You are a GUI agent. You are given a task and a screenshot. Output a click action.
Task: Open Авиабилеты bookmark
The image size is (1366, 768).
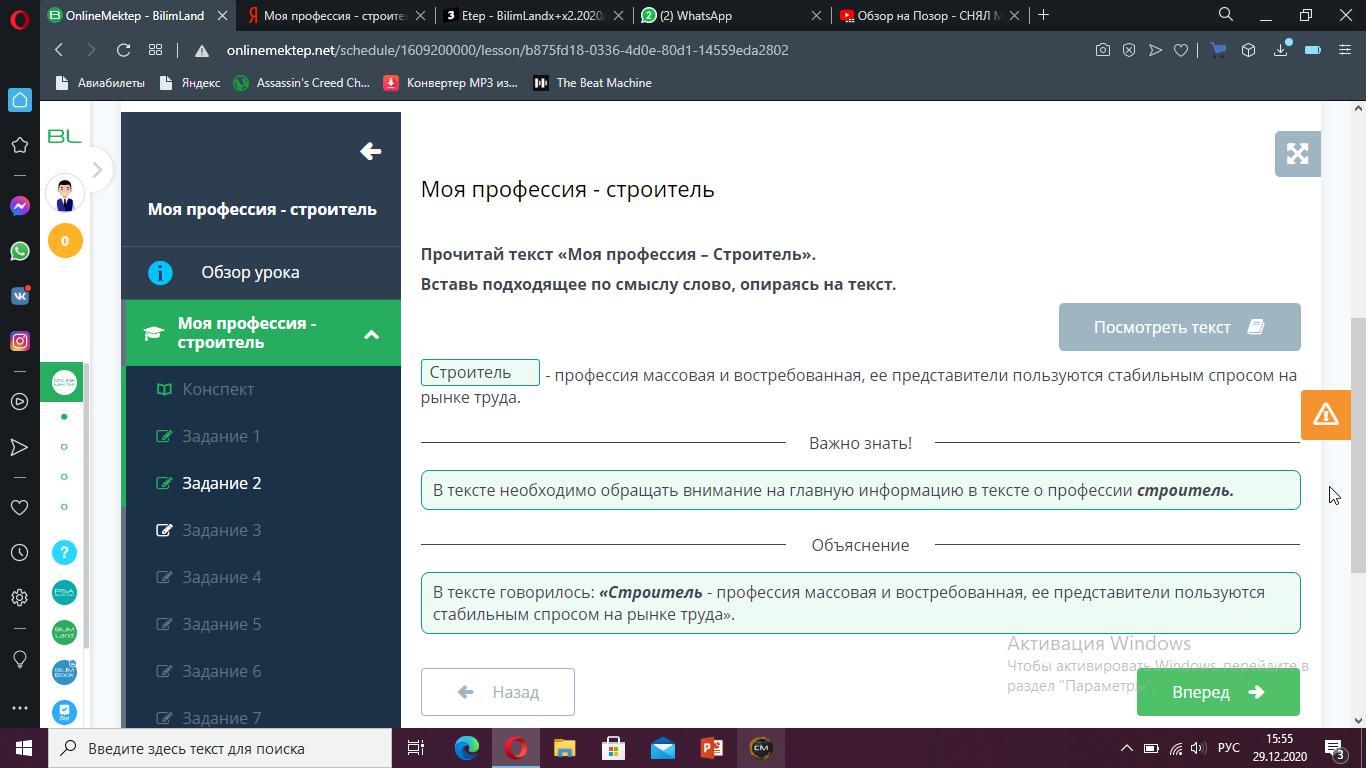[x=100, y=83]
